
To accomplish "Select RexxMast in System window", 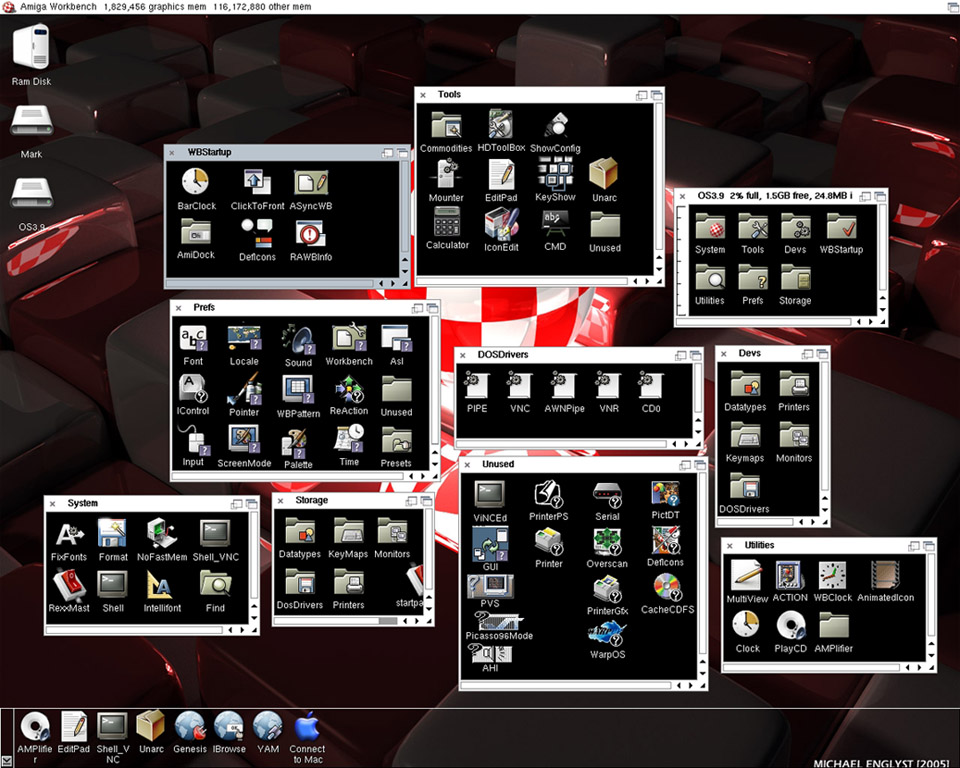I will coord(69,585).
